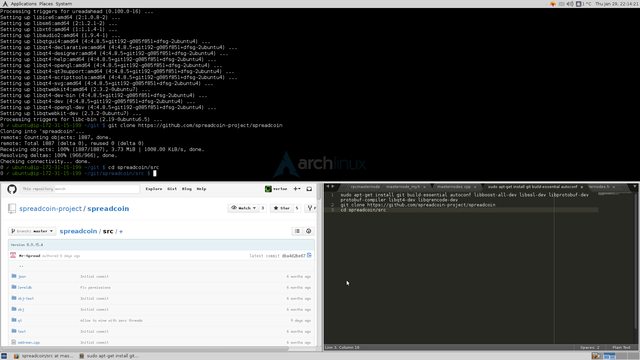640x360 pixels.
Task: Click the 'Fix permissions' commit message
Action: [95, 288]
